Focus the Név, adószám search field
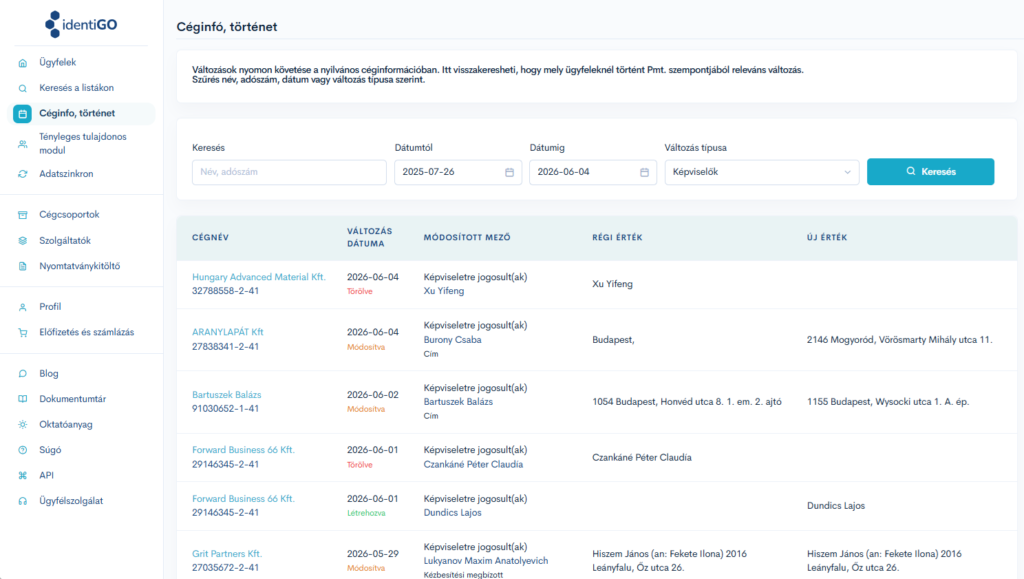 click(289, 172)
